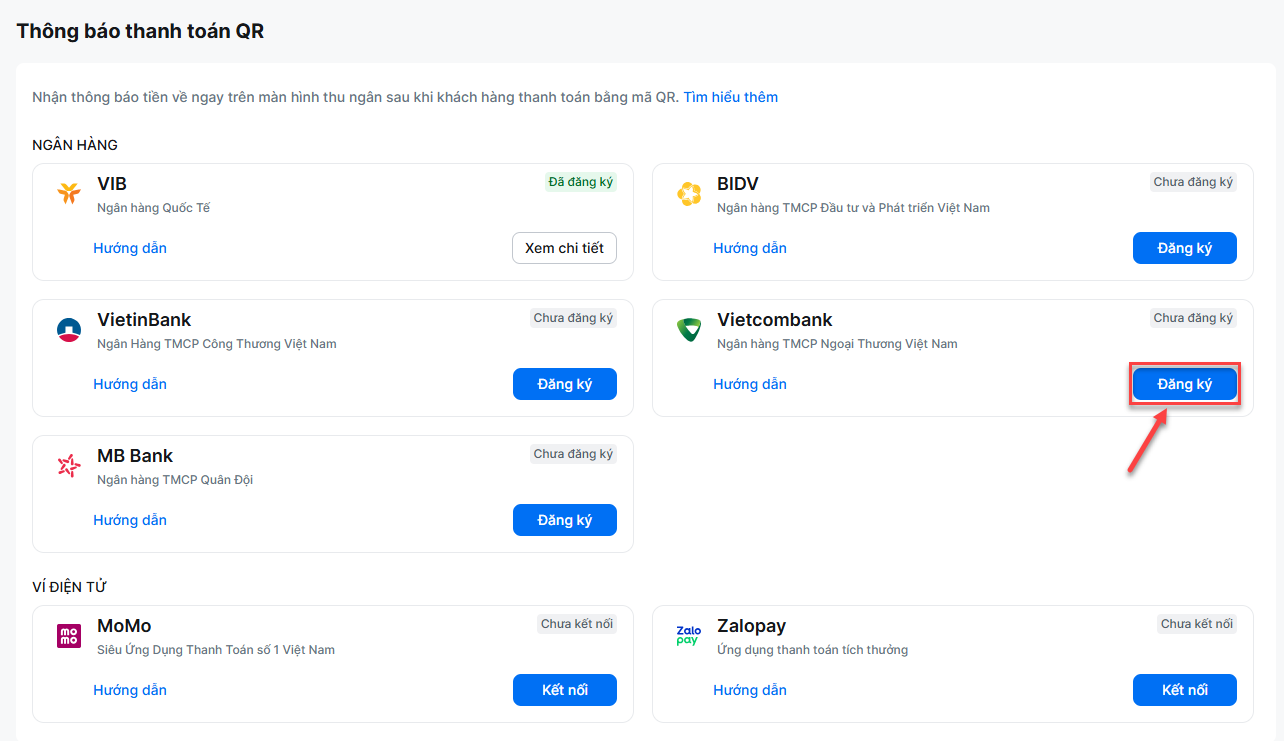Select the 'MB Bank' bank name
The width and height of the screenshot is (1284, 741).
click(135, 456)
